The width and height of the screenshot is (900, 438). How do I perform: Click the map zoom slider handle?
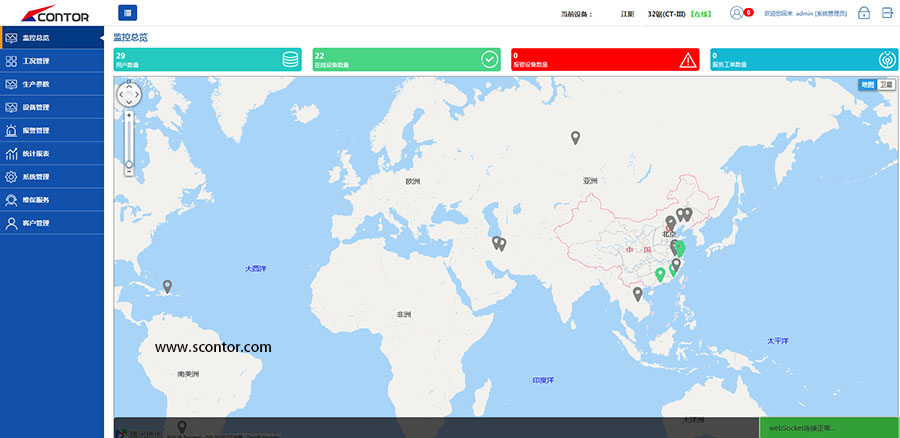129,164
